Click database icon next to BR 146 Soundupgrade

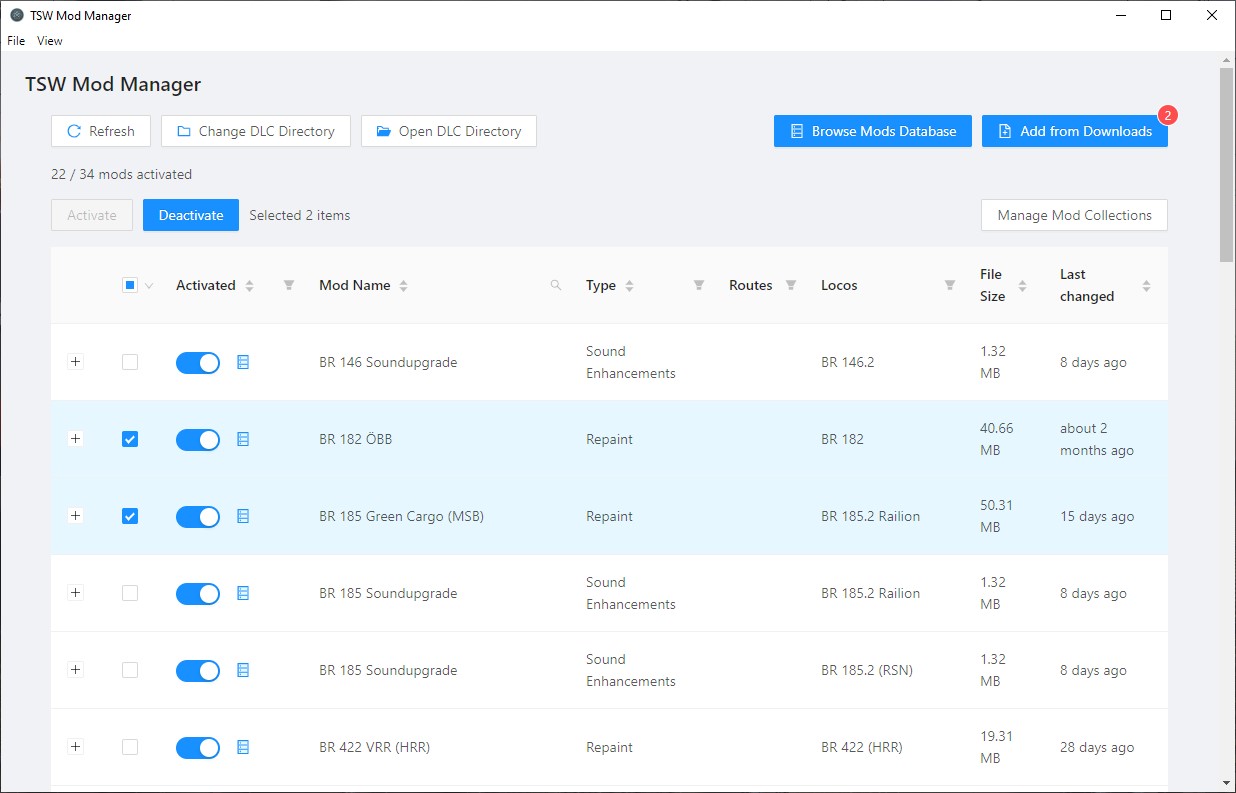pyautogui.click(x=243, y=362)
